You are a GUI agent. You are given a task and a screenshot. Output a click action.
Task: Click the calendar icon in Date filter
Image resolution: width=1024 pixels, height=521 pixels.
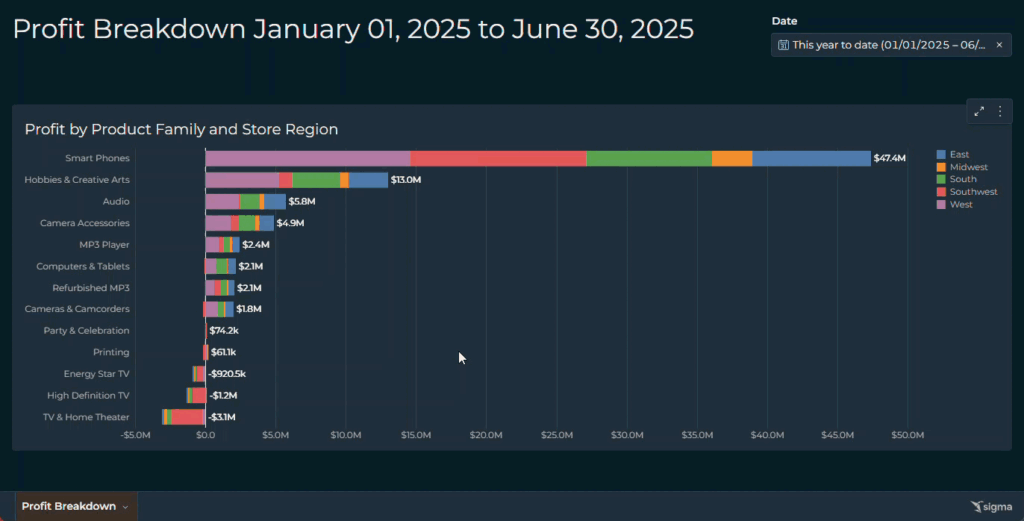(784, 45)
